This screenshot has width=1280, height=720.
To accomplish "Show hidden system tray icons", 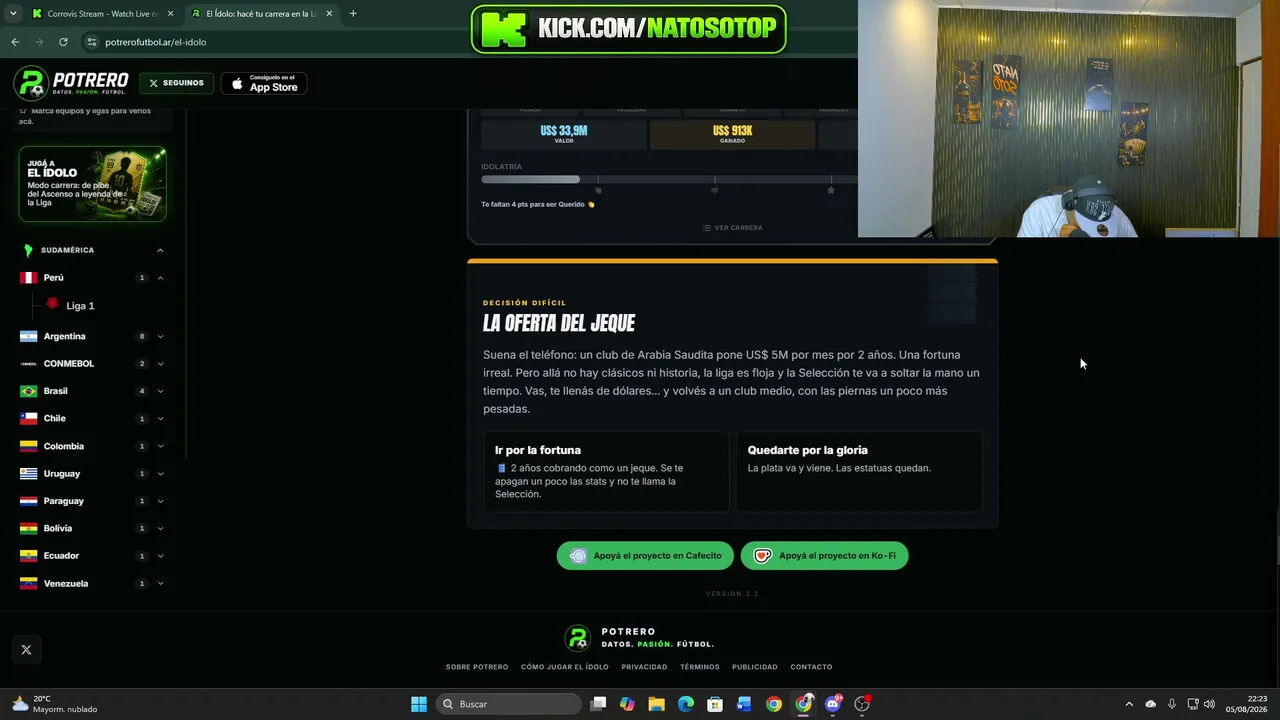I will pos(1129,704).
